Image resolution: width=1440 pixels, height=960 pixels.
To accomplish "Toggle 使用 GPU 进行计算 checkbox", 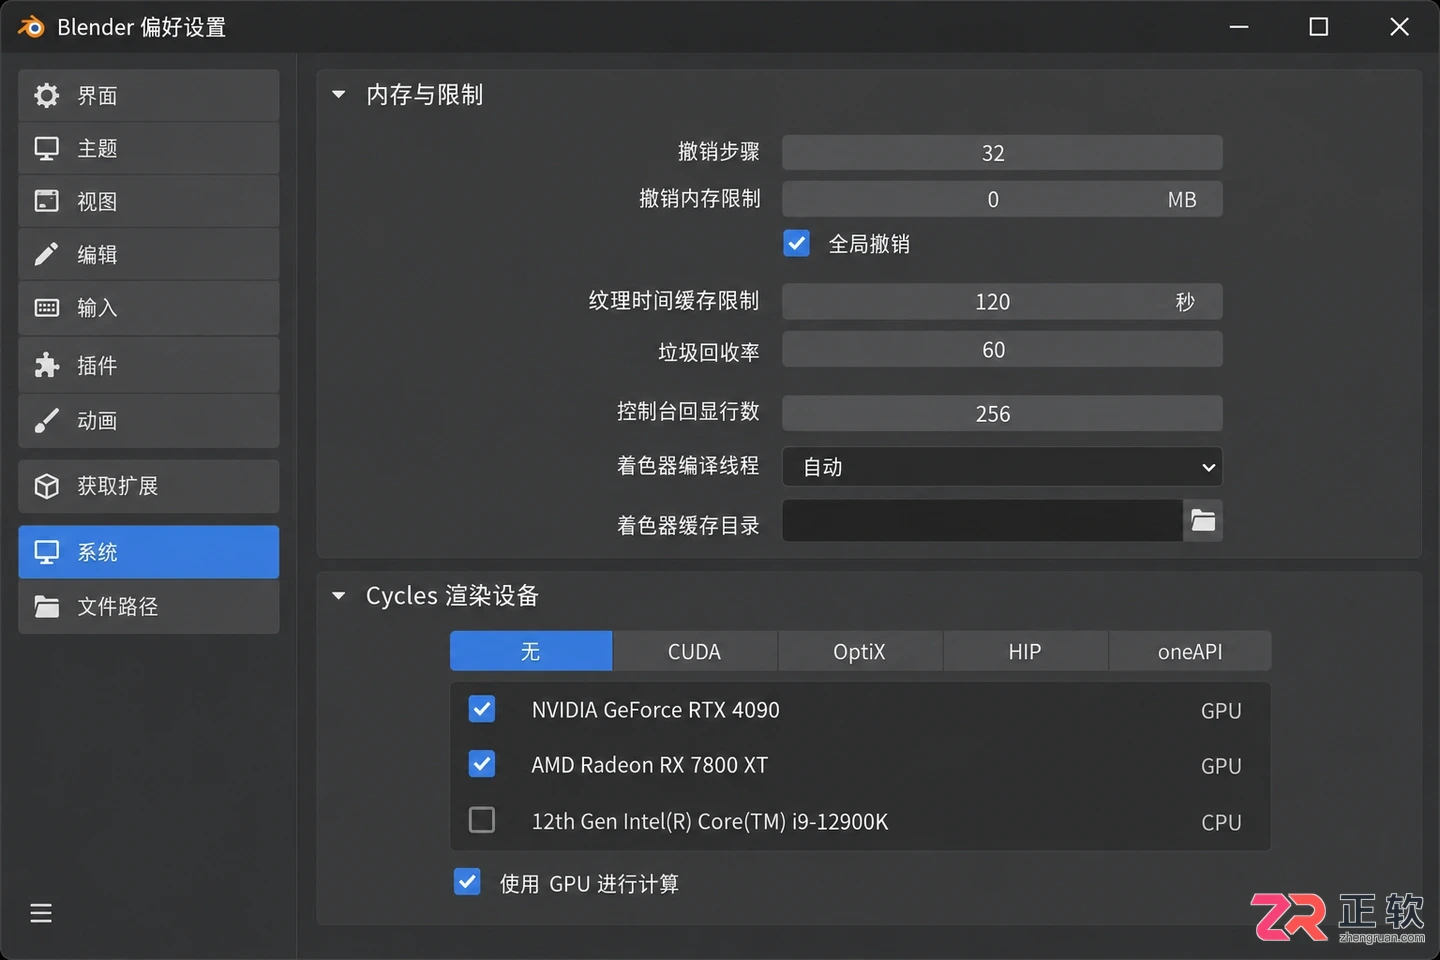I will click(x=467, y=882).
